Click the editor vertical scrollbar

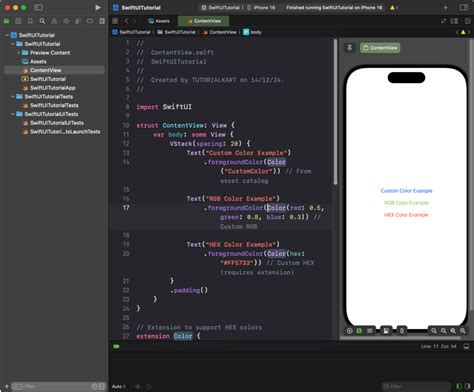coord(335,113)
